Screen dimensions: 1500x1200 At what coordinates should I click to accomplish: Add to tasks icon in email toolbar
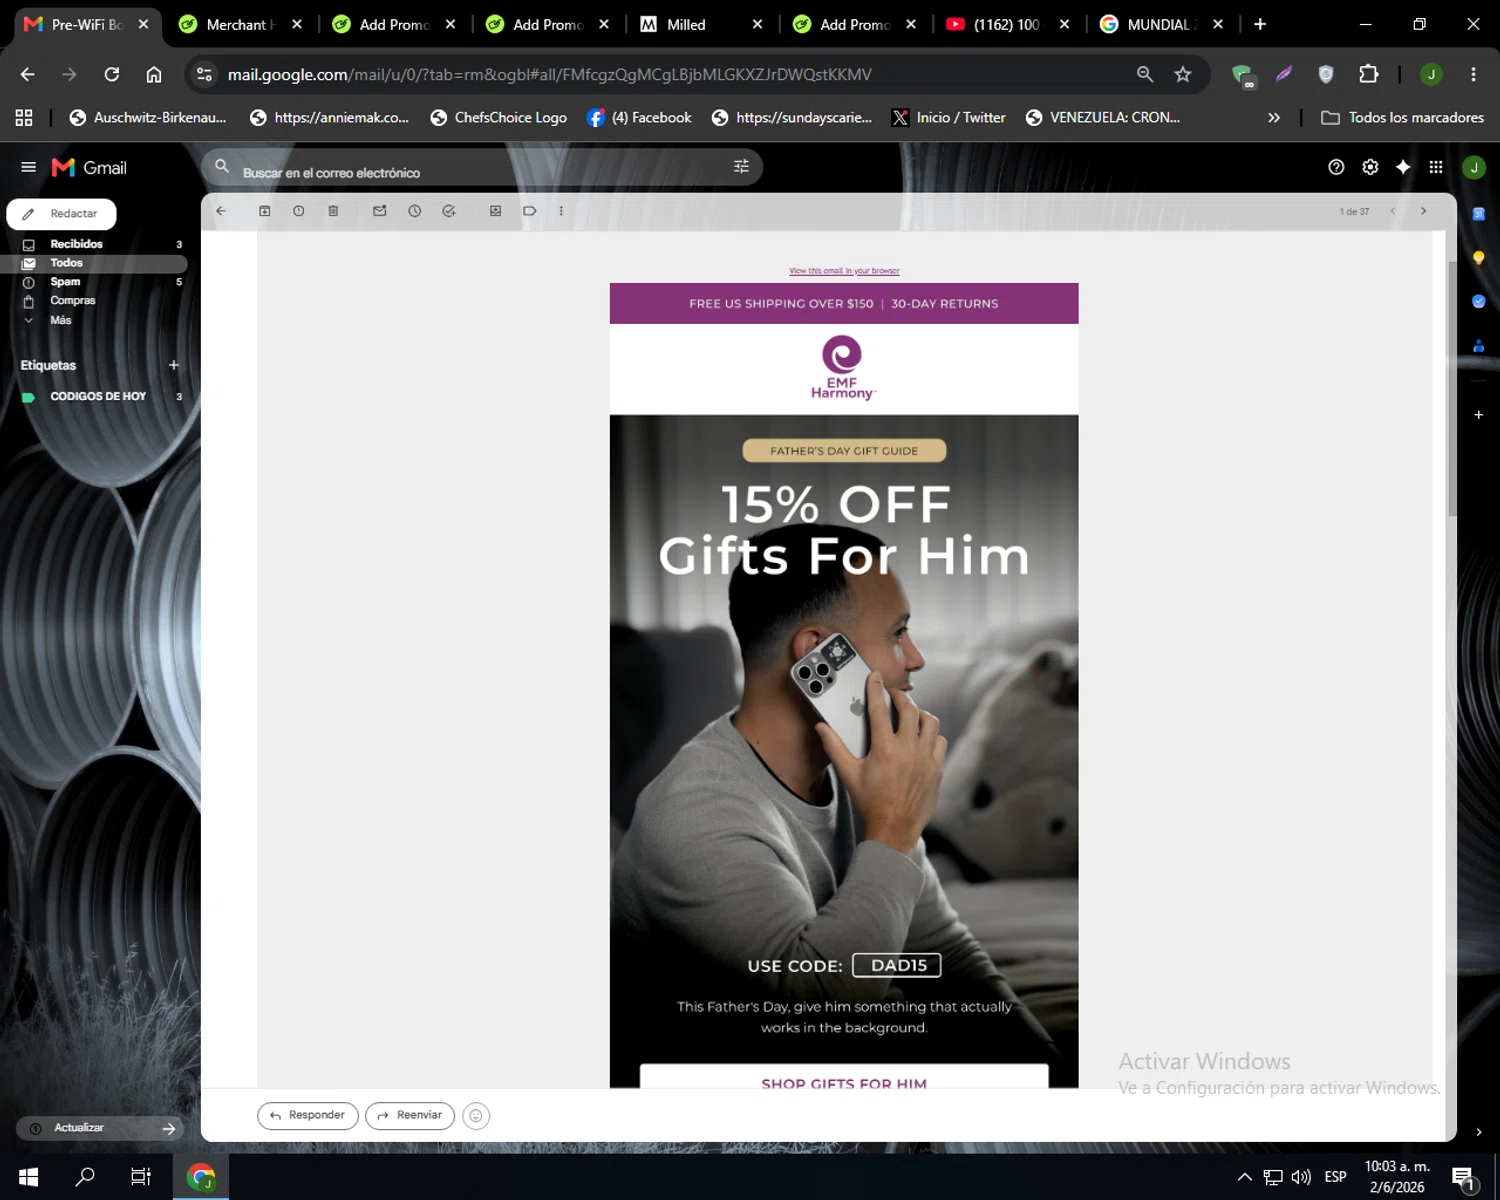pos(449,211)
